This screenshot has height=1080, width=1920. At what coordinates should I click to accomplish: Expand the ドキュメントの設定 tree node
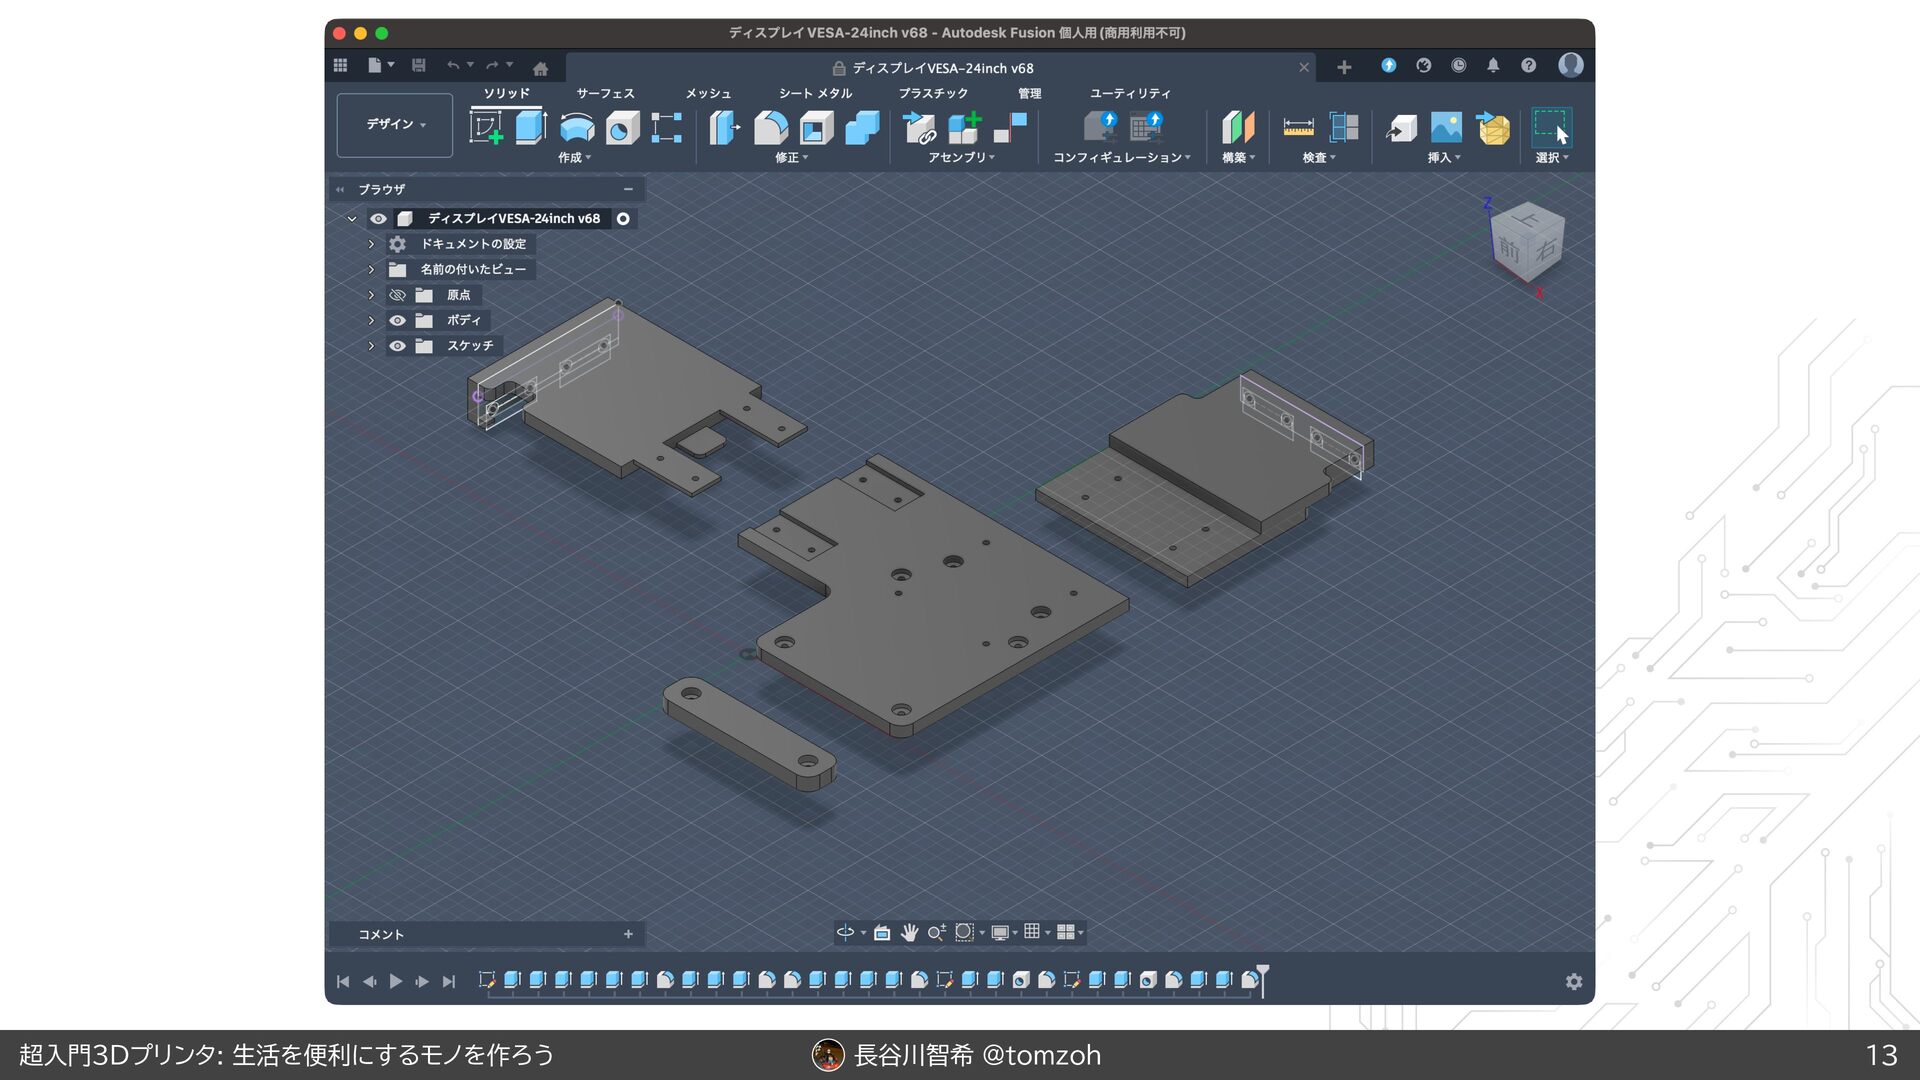click(x=371, y=244)
